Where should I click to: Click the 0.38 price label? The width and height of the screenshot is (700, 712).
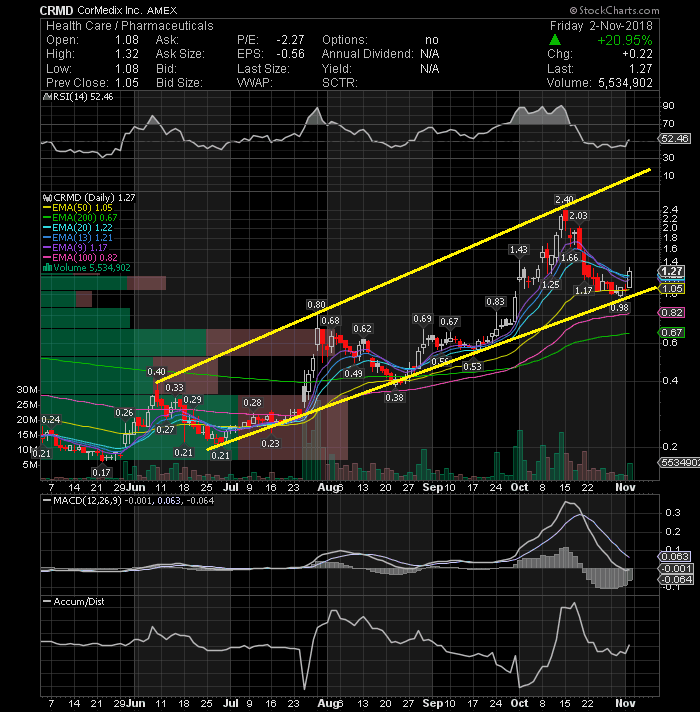[x=394, y=398]
